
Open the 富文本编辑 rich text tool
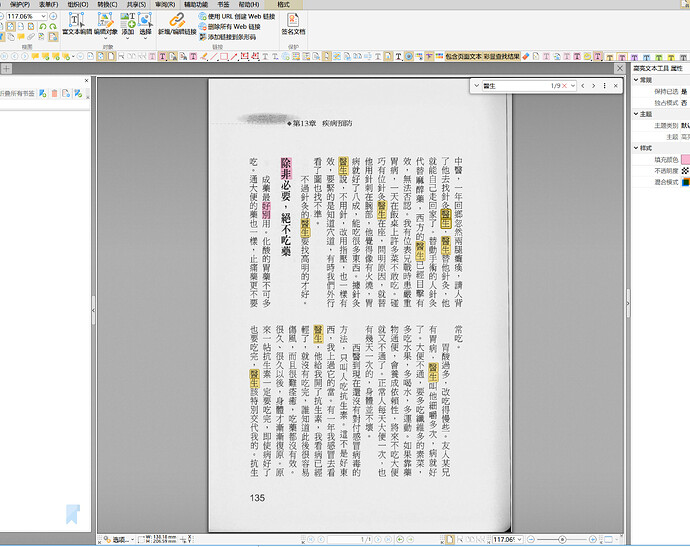click(x=77, y=24)
